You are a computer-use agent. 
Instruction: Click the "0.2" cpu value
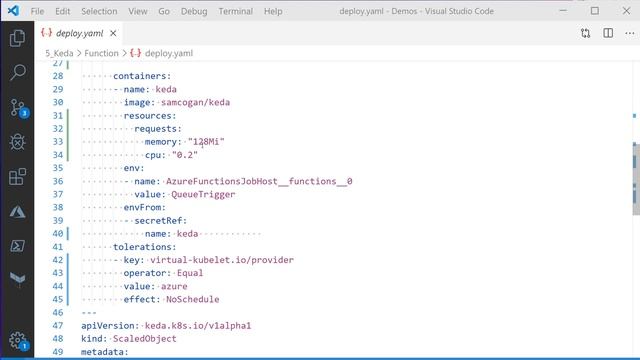[x=185, y=155]
